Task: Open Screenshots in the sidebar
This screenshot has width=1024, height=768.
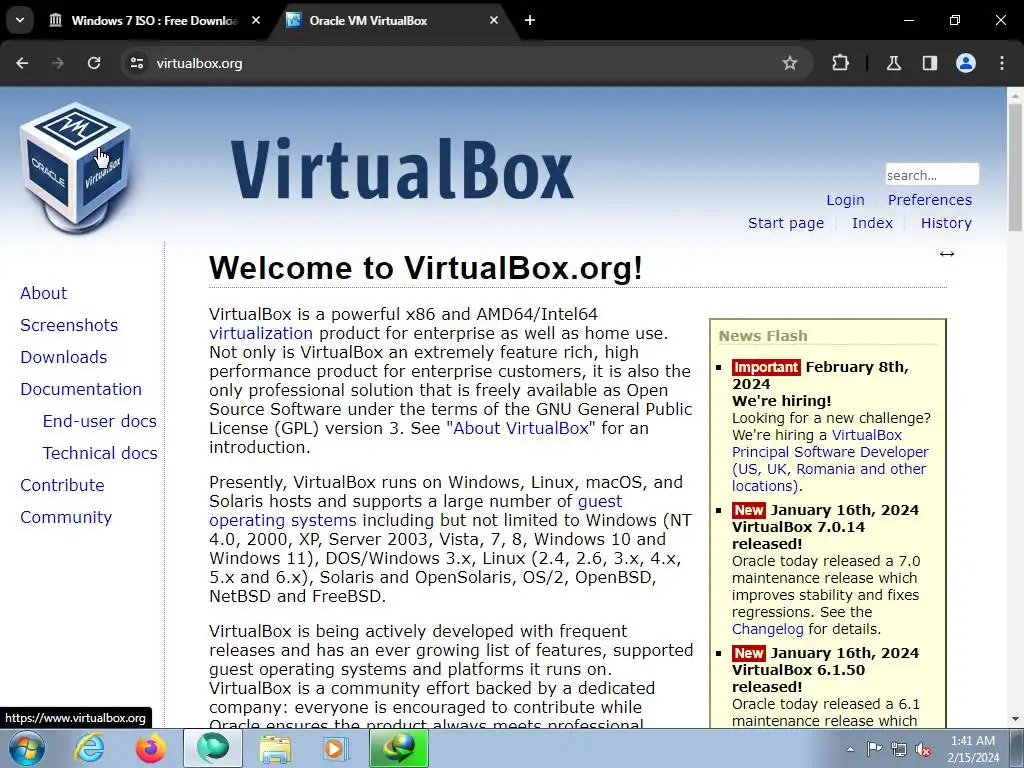Action: coord(69,325)
